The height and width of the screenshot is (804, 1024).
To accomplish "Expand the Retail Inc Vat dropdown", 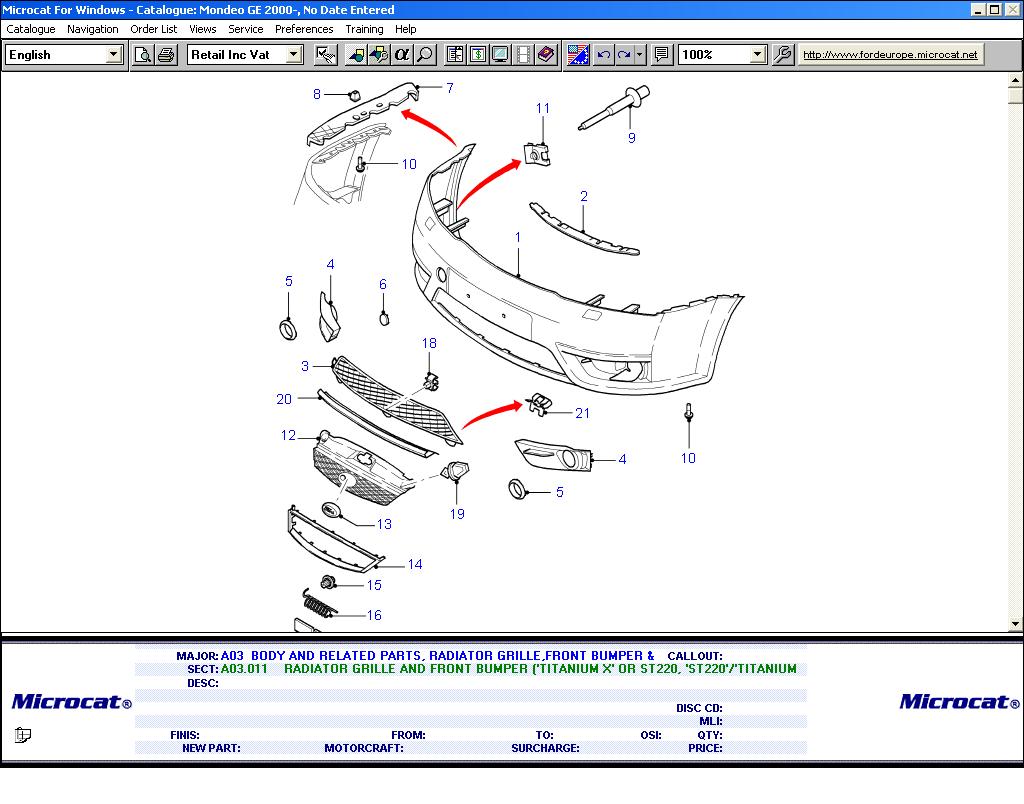I will (x=294, y=55).
